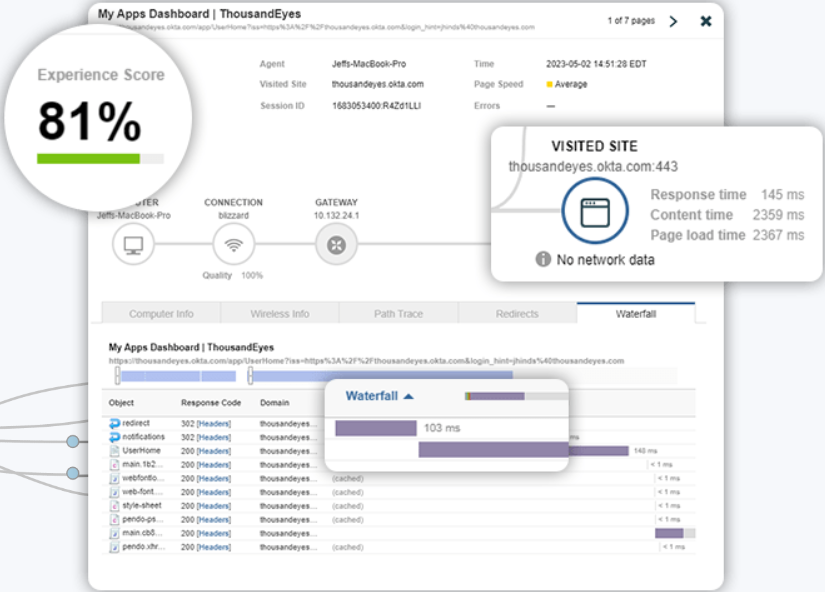The image size is (825, 592).
Task: Click the gateway address 10.132.24.1
Action: [x=336, y=216]
